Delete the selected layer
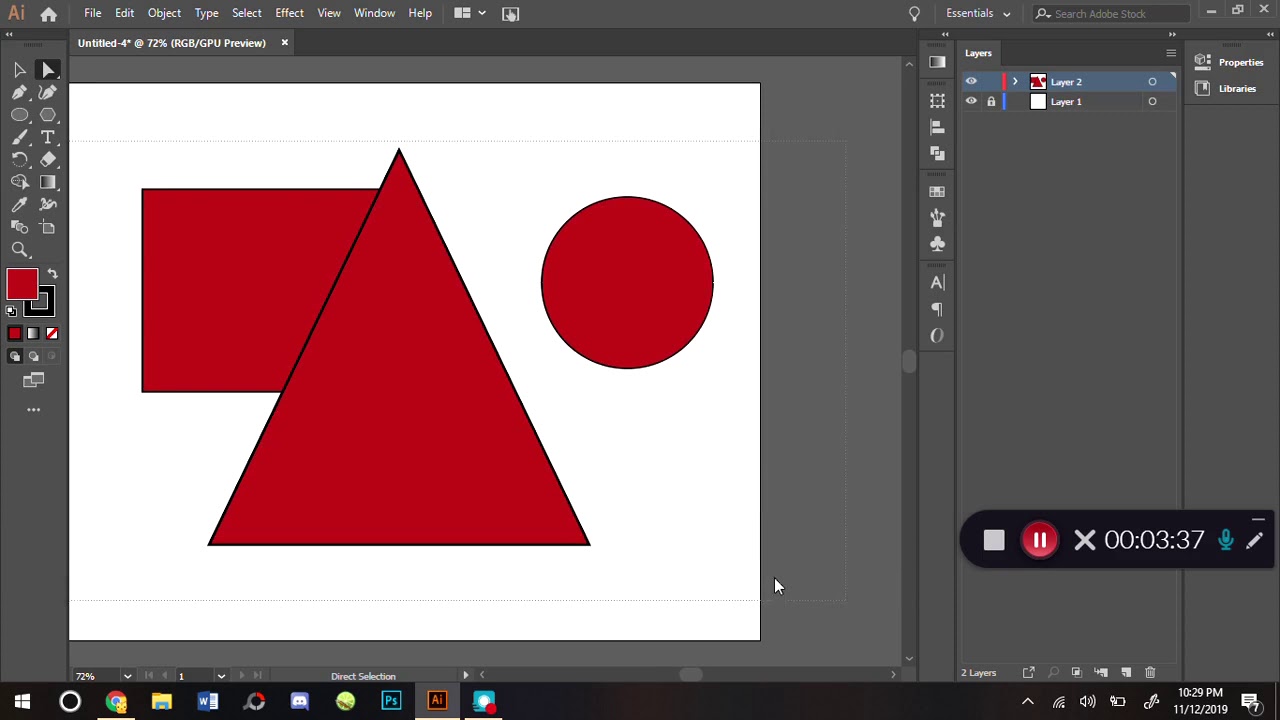The image size is (1280, 720). pos(1150,673)
